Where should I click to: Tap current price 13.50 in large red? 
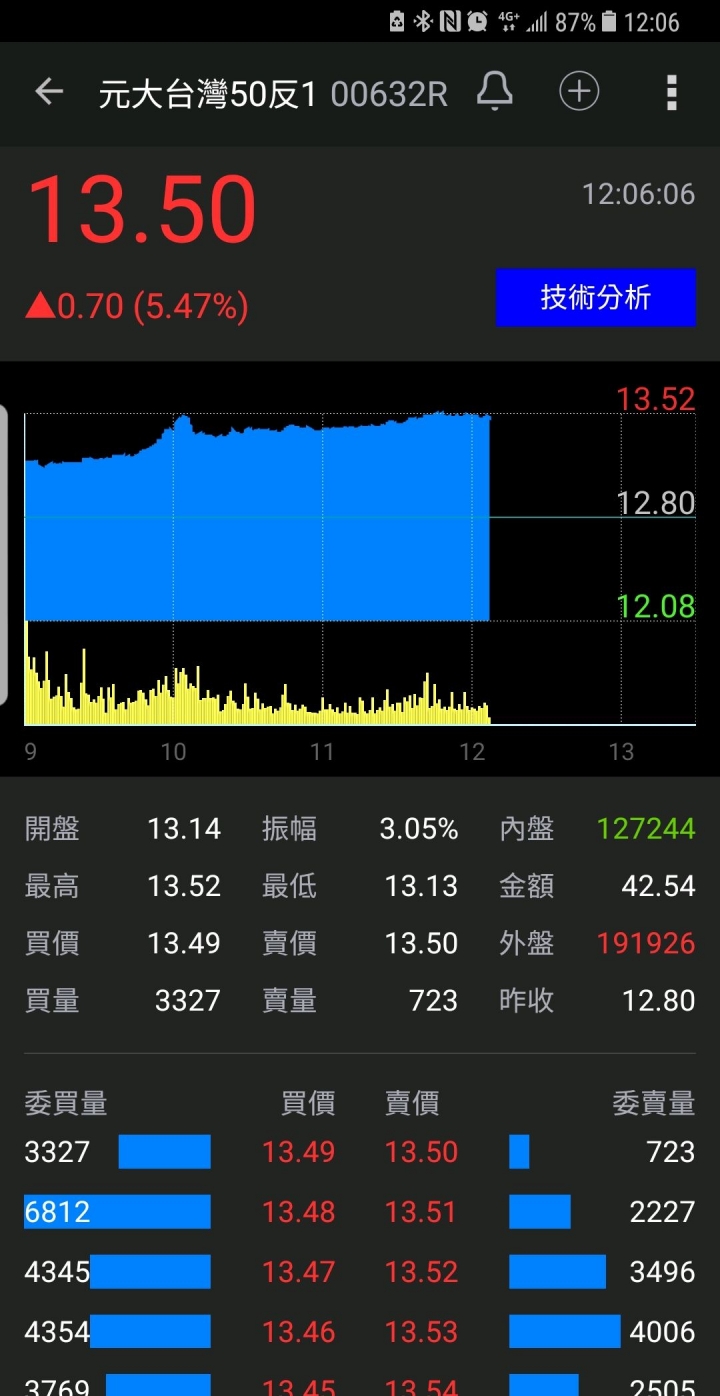pyautogui.click(x=142, y=209)
